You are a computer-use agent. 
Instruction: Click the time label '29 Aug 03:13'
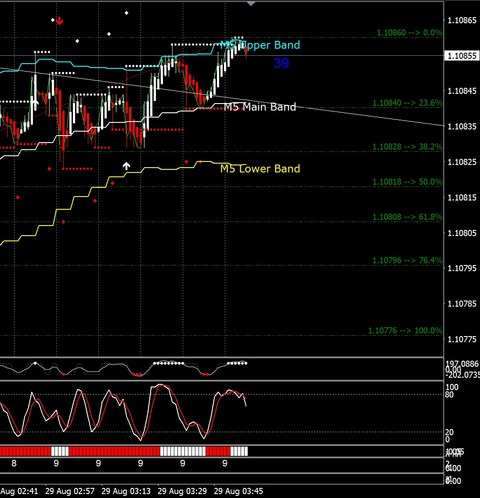(126, 491)
